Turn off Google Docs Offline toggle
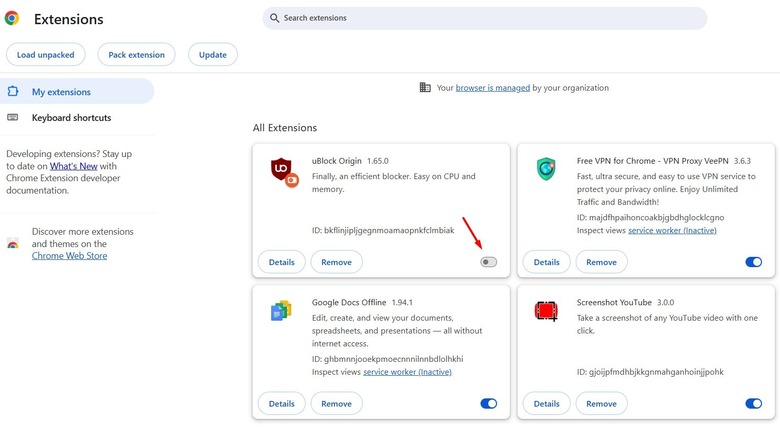The width and height of the screenshot is (780, 438). point(488,404)
